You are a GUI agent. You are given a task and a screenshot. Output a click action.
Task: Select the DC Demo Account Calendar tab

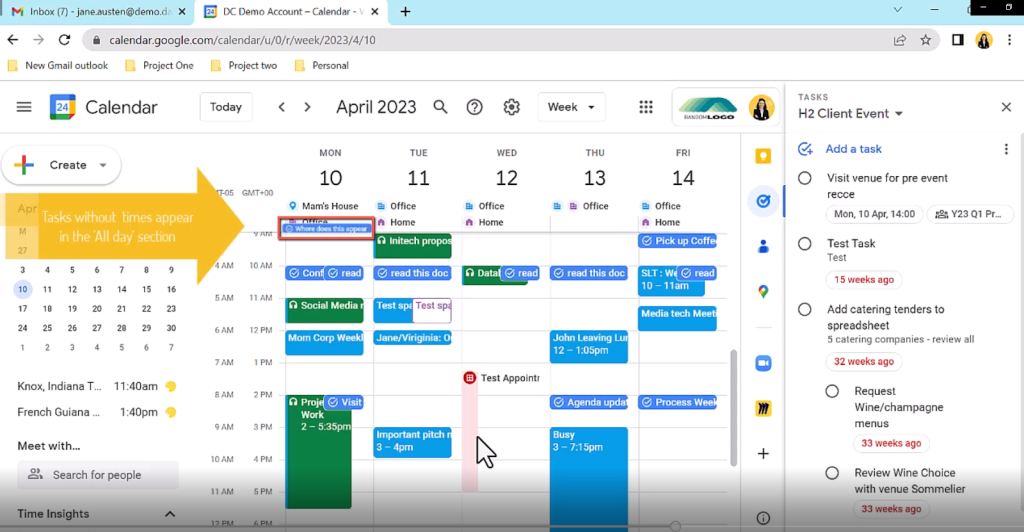pos(291,12)
